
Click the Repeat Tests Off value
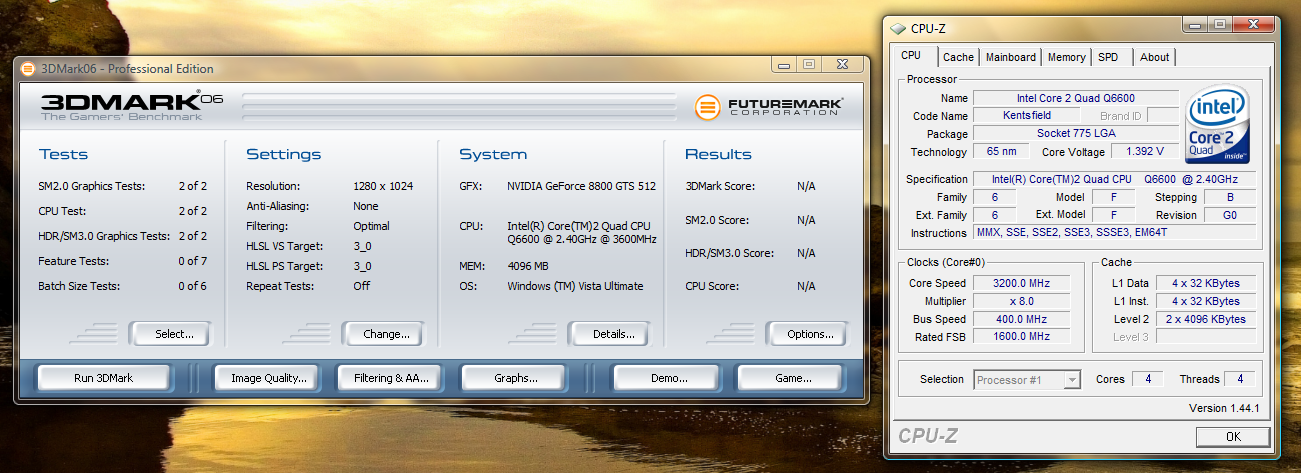[361, 286]
